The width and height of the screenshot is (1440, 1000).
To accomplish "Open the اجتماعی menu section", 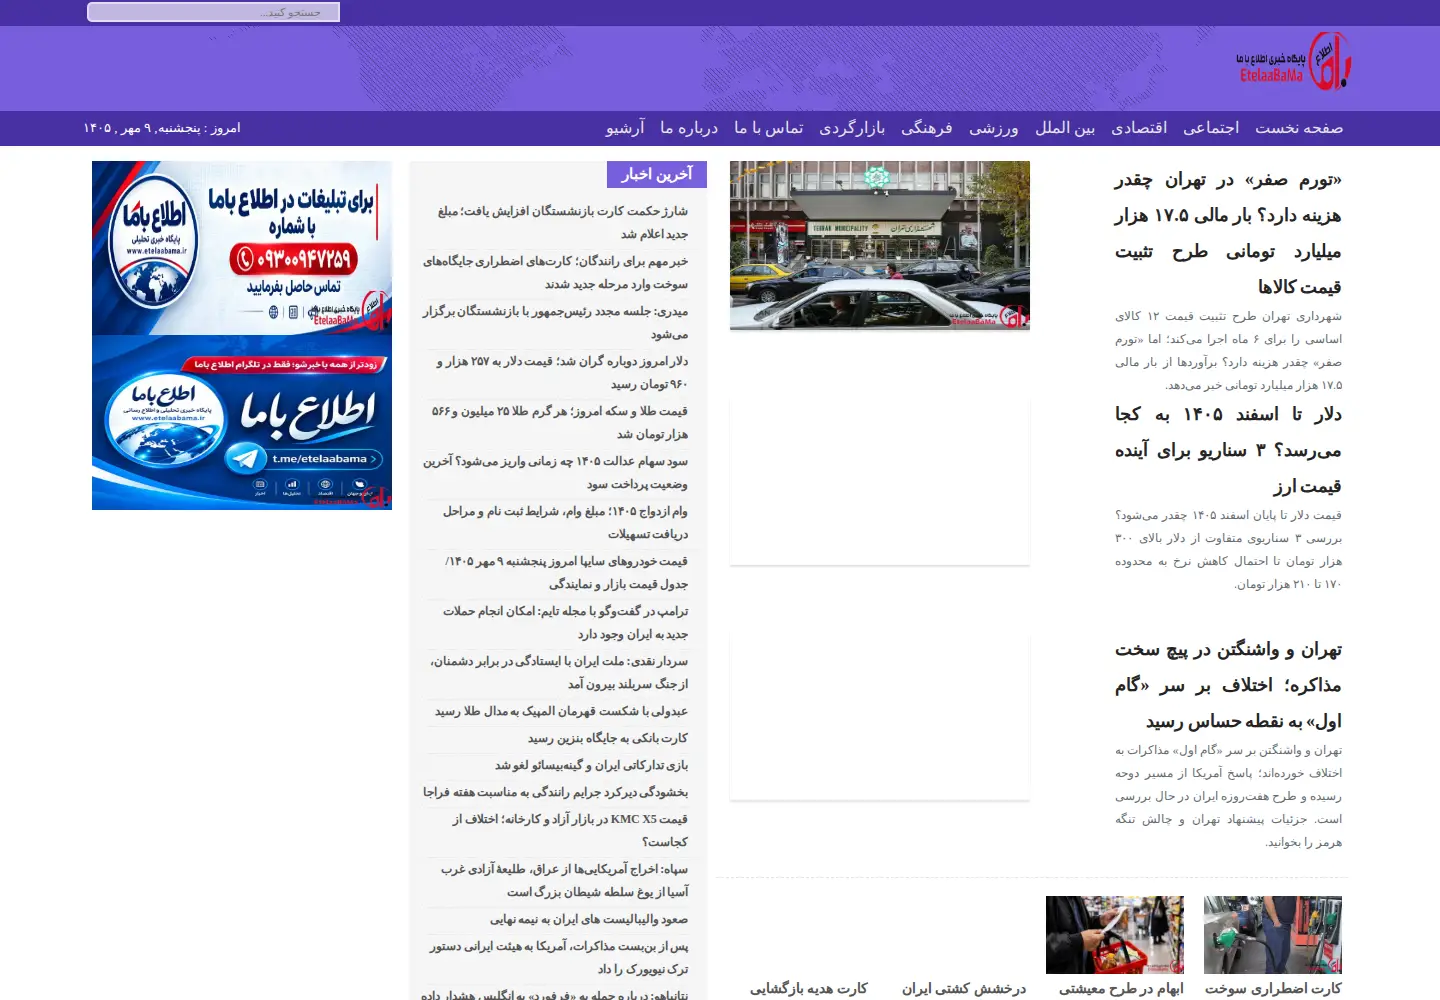I will pos(1211,128).
